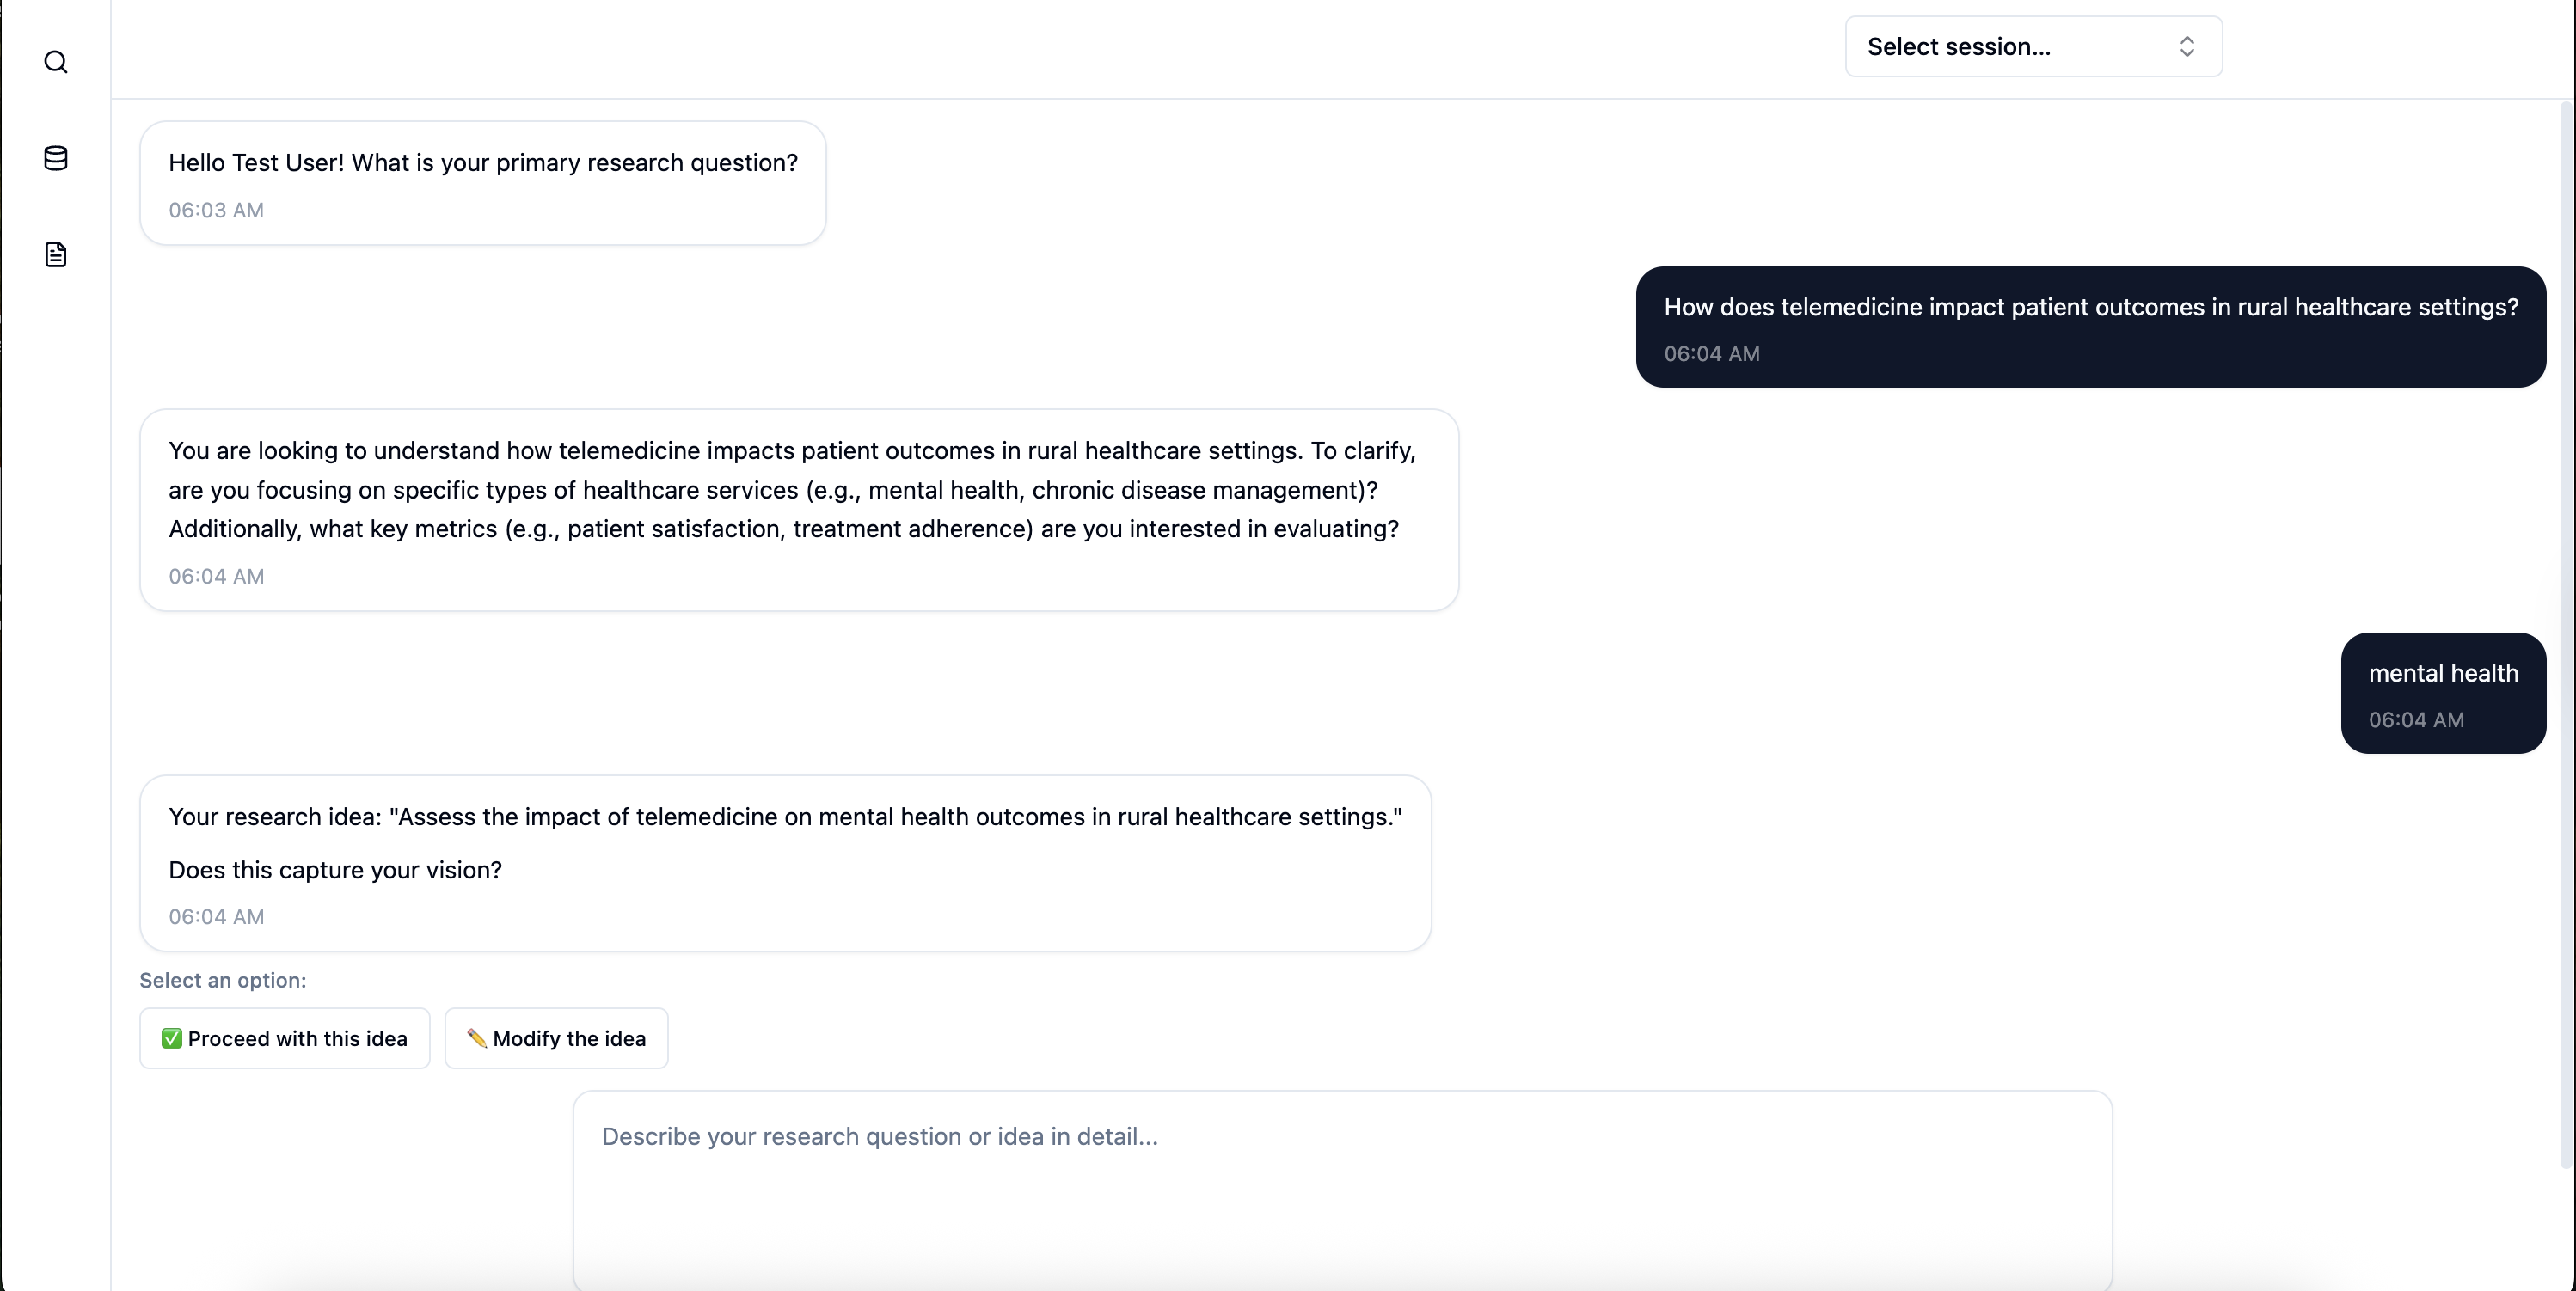This screenshot has width=2576, height=1291.
Task: Choose Proceed with this idea
Action: pyautogui.click(x=284, y=1038)
